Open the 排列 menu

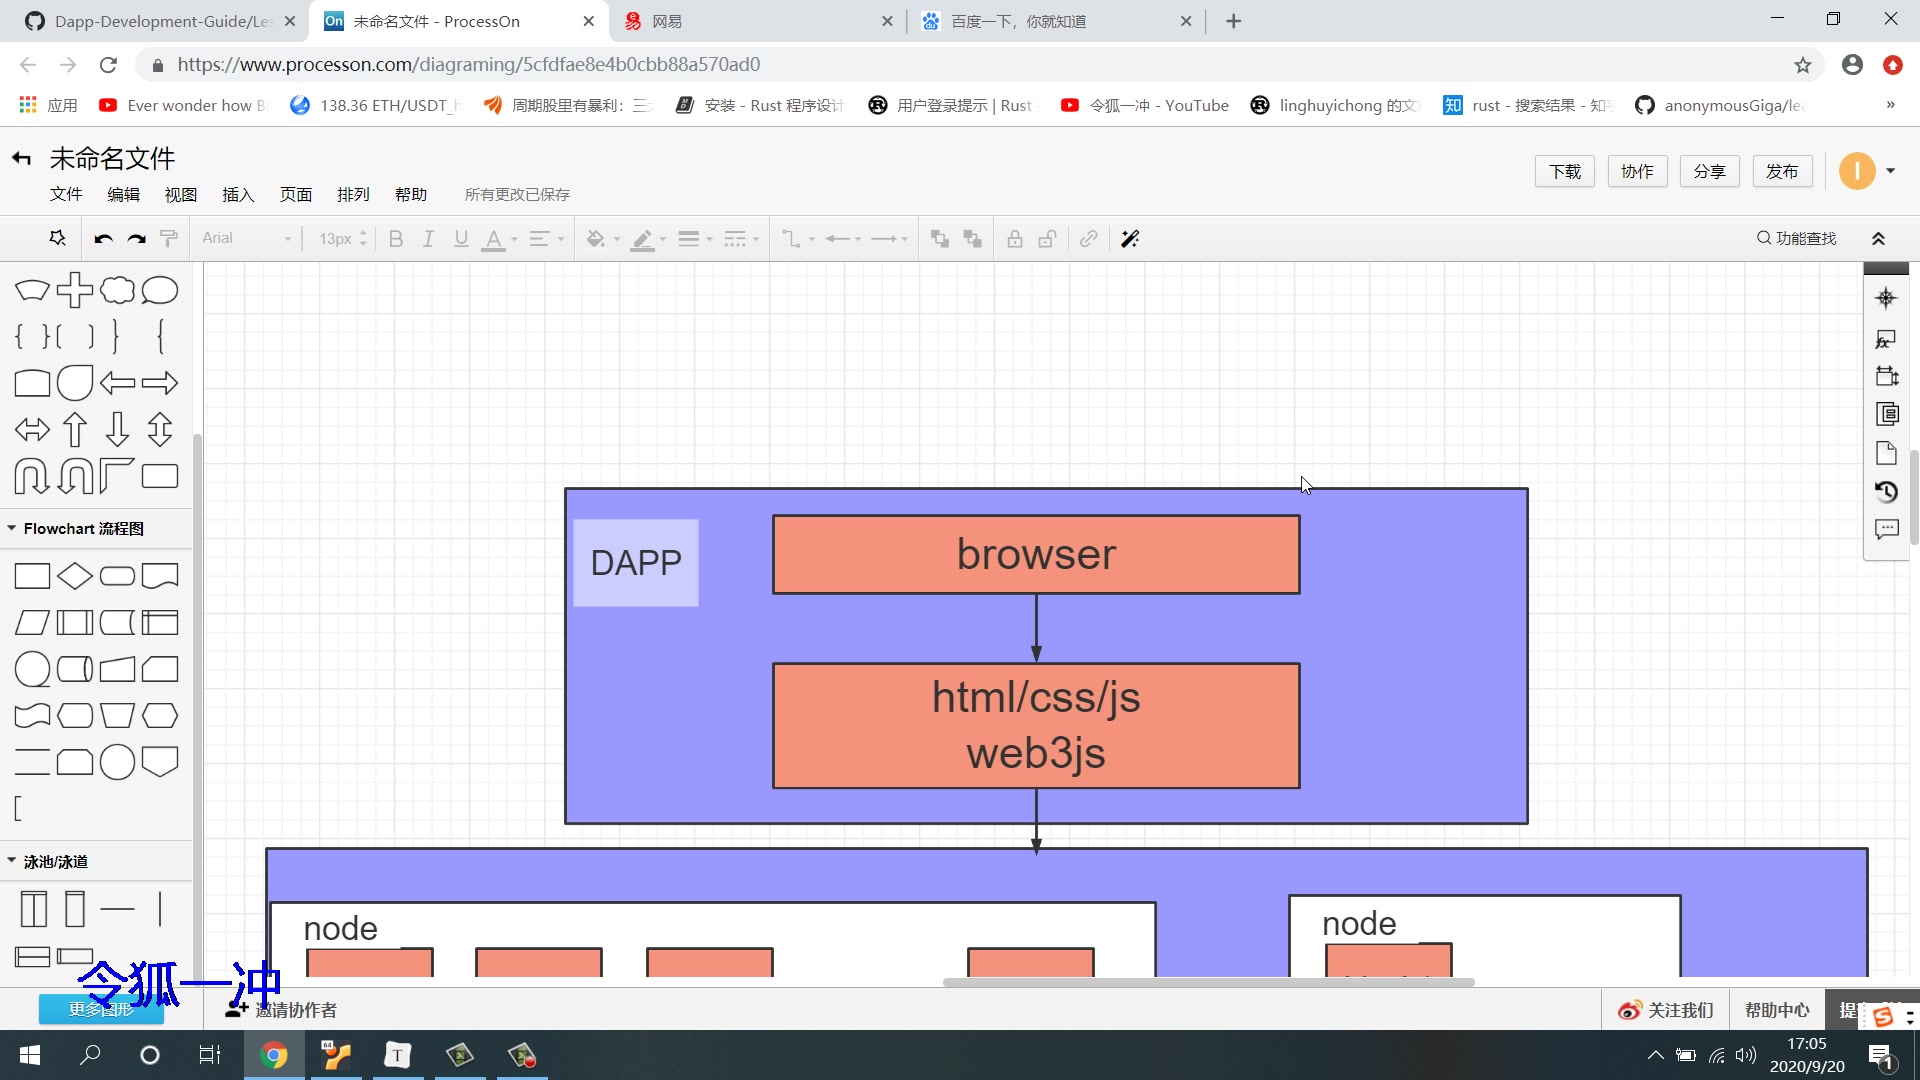pos(353,194)
